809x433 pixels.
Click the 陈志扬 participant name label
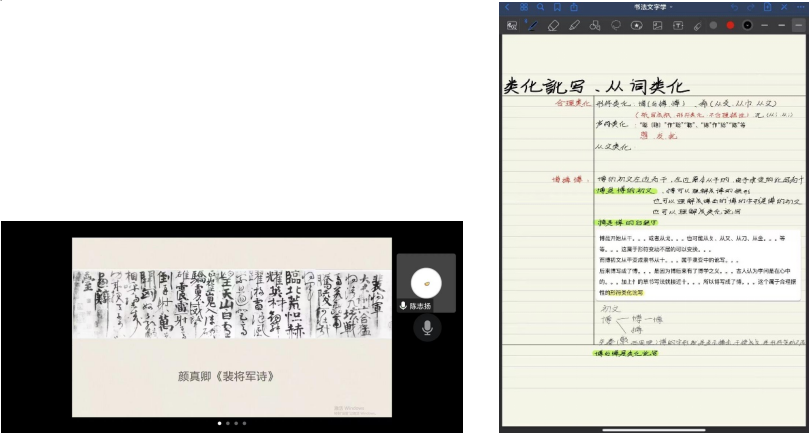pos(420,306)
